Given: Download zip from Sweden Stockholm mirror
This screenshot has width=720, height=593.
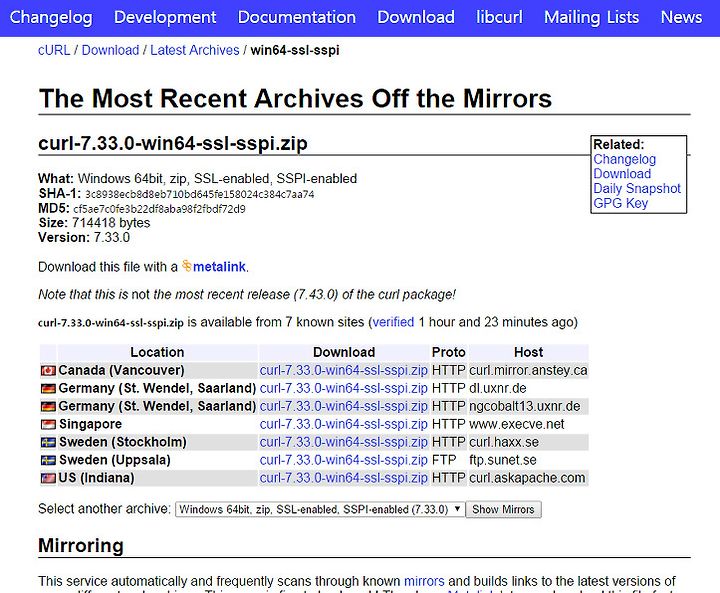Looking at the screenshot, I should pyautogui.click(x=343, y=442).
